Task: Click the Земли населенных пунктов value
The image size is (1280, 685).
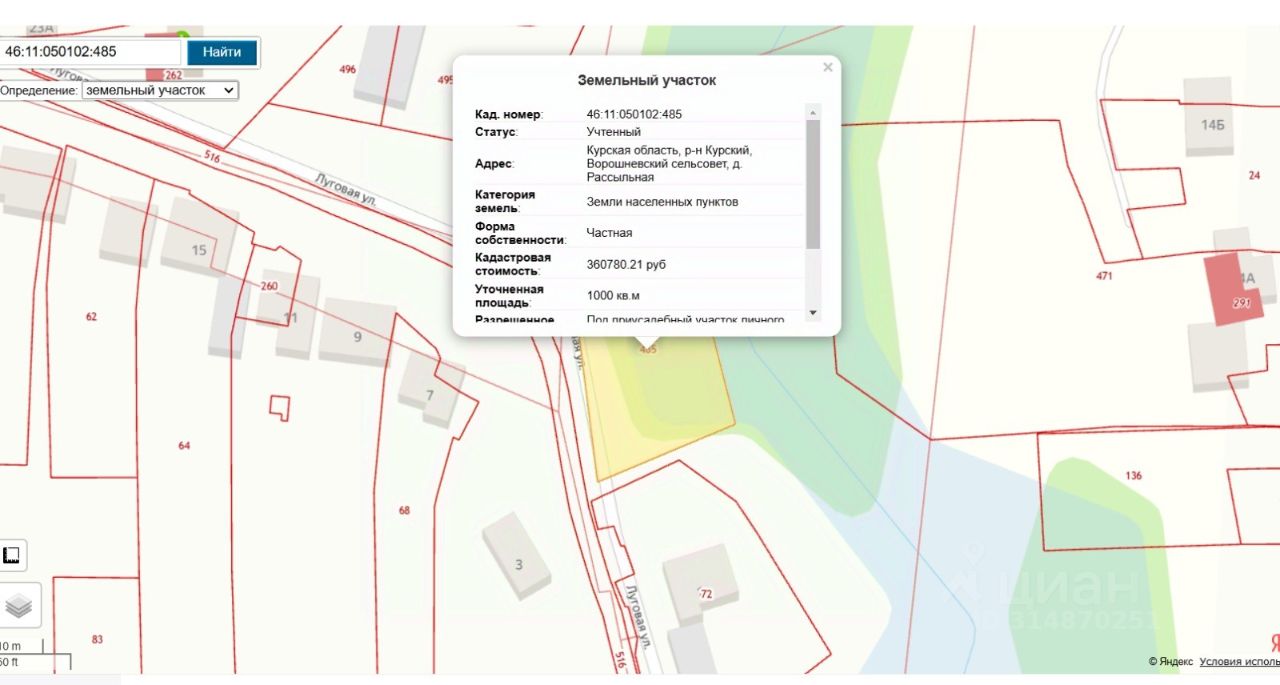Action: (x=662, y=202)
